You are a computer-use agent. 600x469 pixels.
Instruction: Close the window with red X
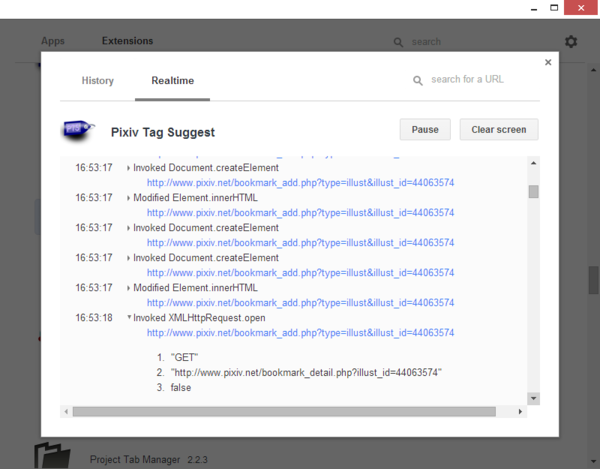pyautogui.click(x=581, y=8)
